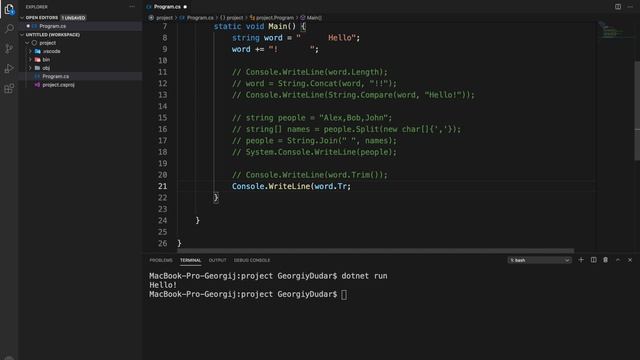Screen dimensions: 640x360
Task: Click the commented word.Trim() line 20
Action: coord(309,175)
